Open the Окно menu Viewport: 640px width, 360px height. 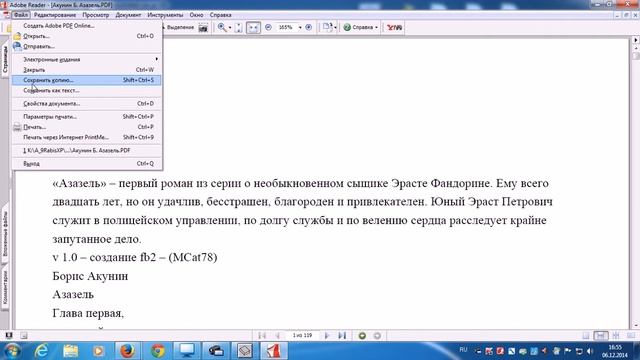click(x=196, y=15)
